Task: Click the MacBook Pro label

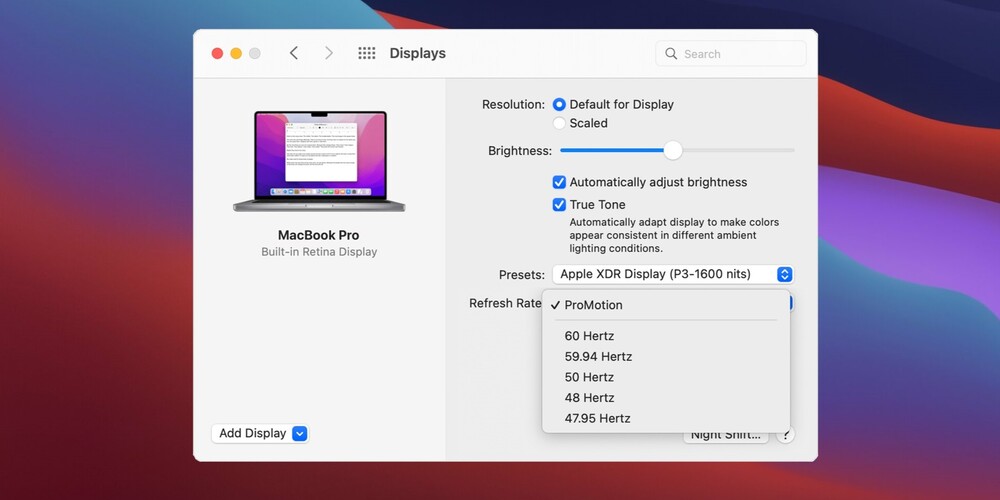Action: pos(319,235)
